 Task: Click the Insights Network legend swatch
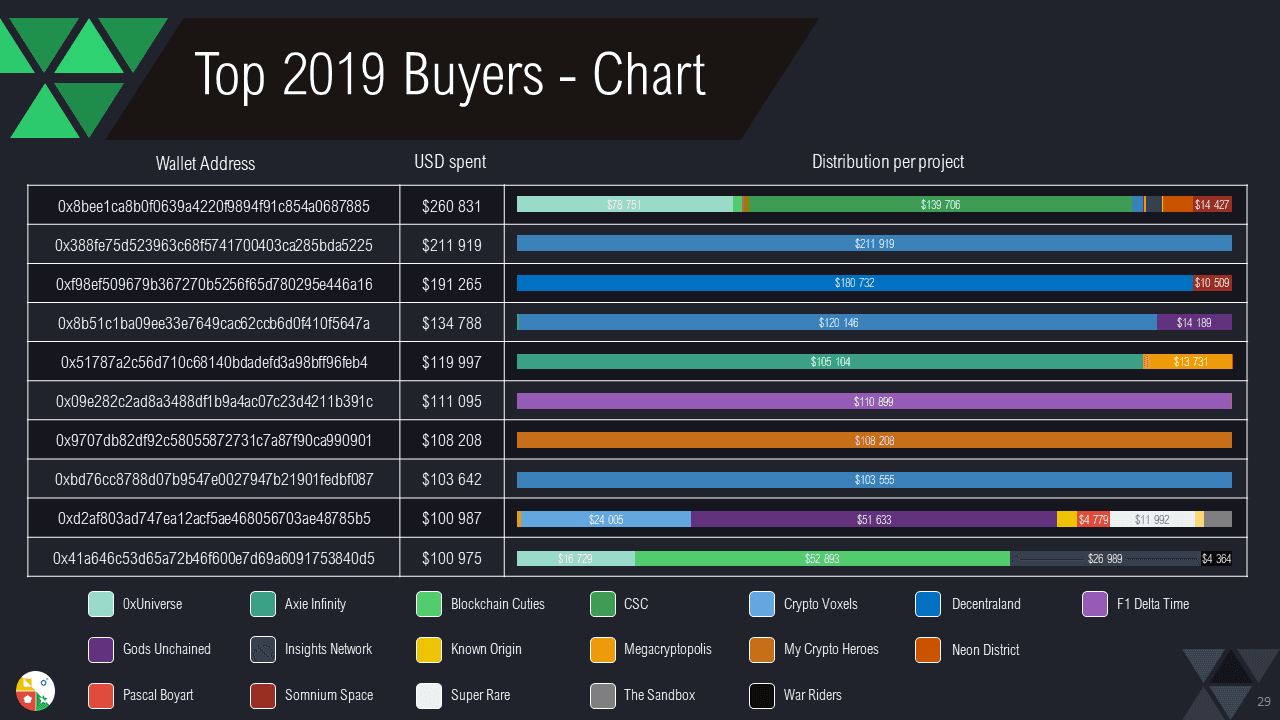263,649
